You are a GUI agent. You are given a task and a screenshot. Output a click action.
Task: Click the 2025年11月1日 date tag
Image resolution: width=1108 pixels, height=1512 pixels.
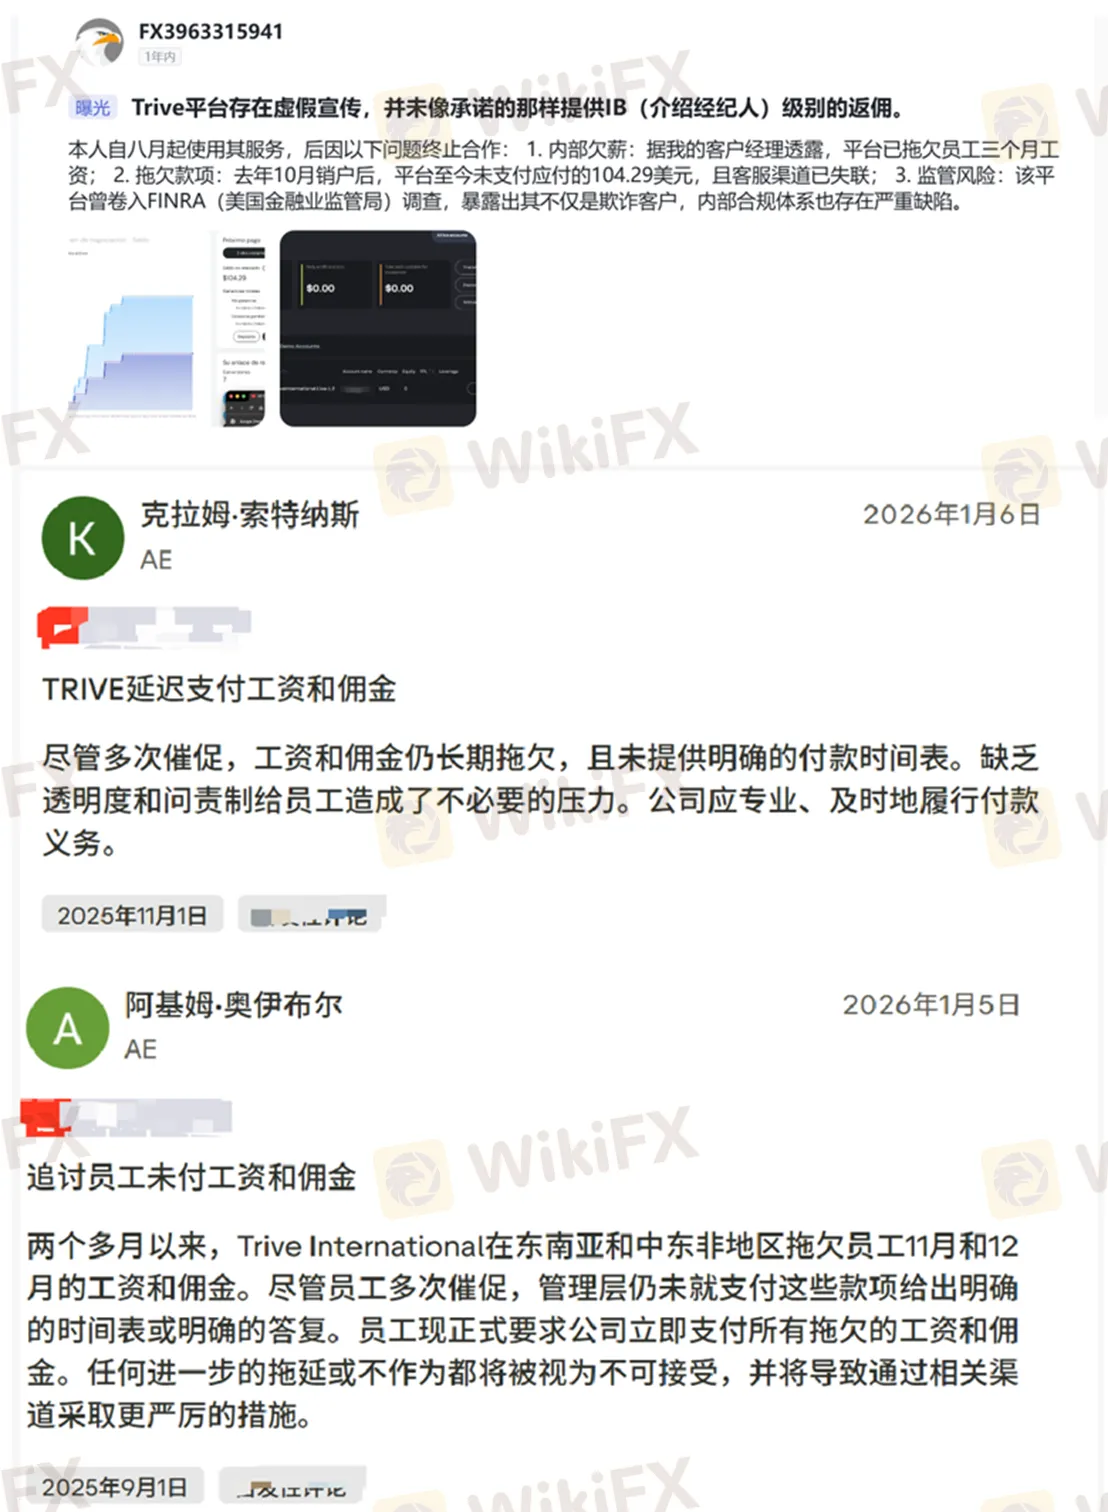[x=132, y=915]
